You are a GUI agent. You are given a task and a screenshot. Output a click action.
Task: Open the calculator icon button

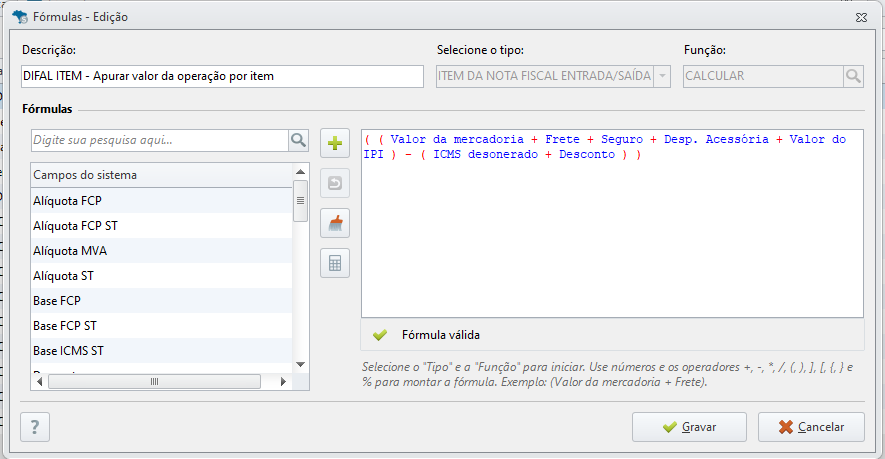[x=335, y=263]
